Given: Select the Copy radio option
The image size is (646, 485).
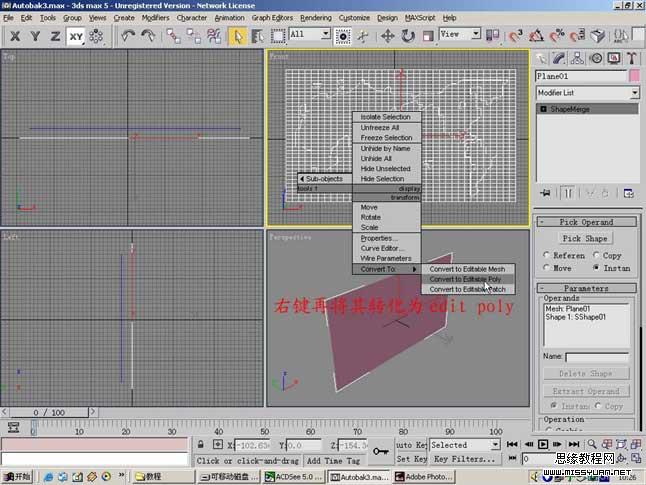Looking at the screenshot, I should point(598,255).
